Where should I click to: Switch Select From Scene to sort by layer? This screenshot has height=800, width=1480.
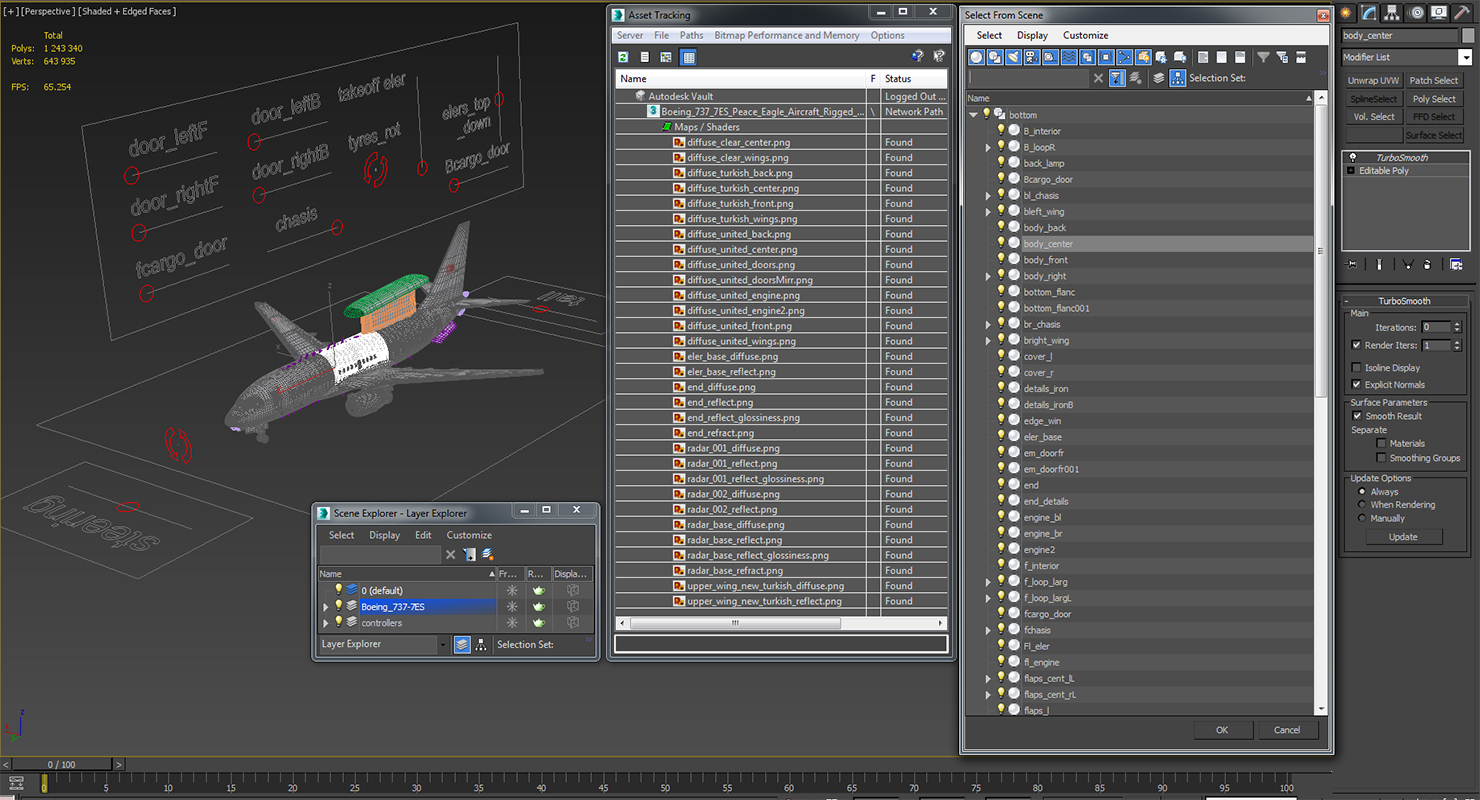pyautogui.click(x=1159, y=78)
